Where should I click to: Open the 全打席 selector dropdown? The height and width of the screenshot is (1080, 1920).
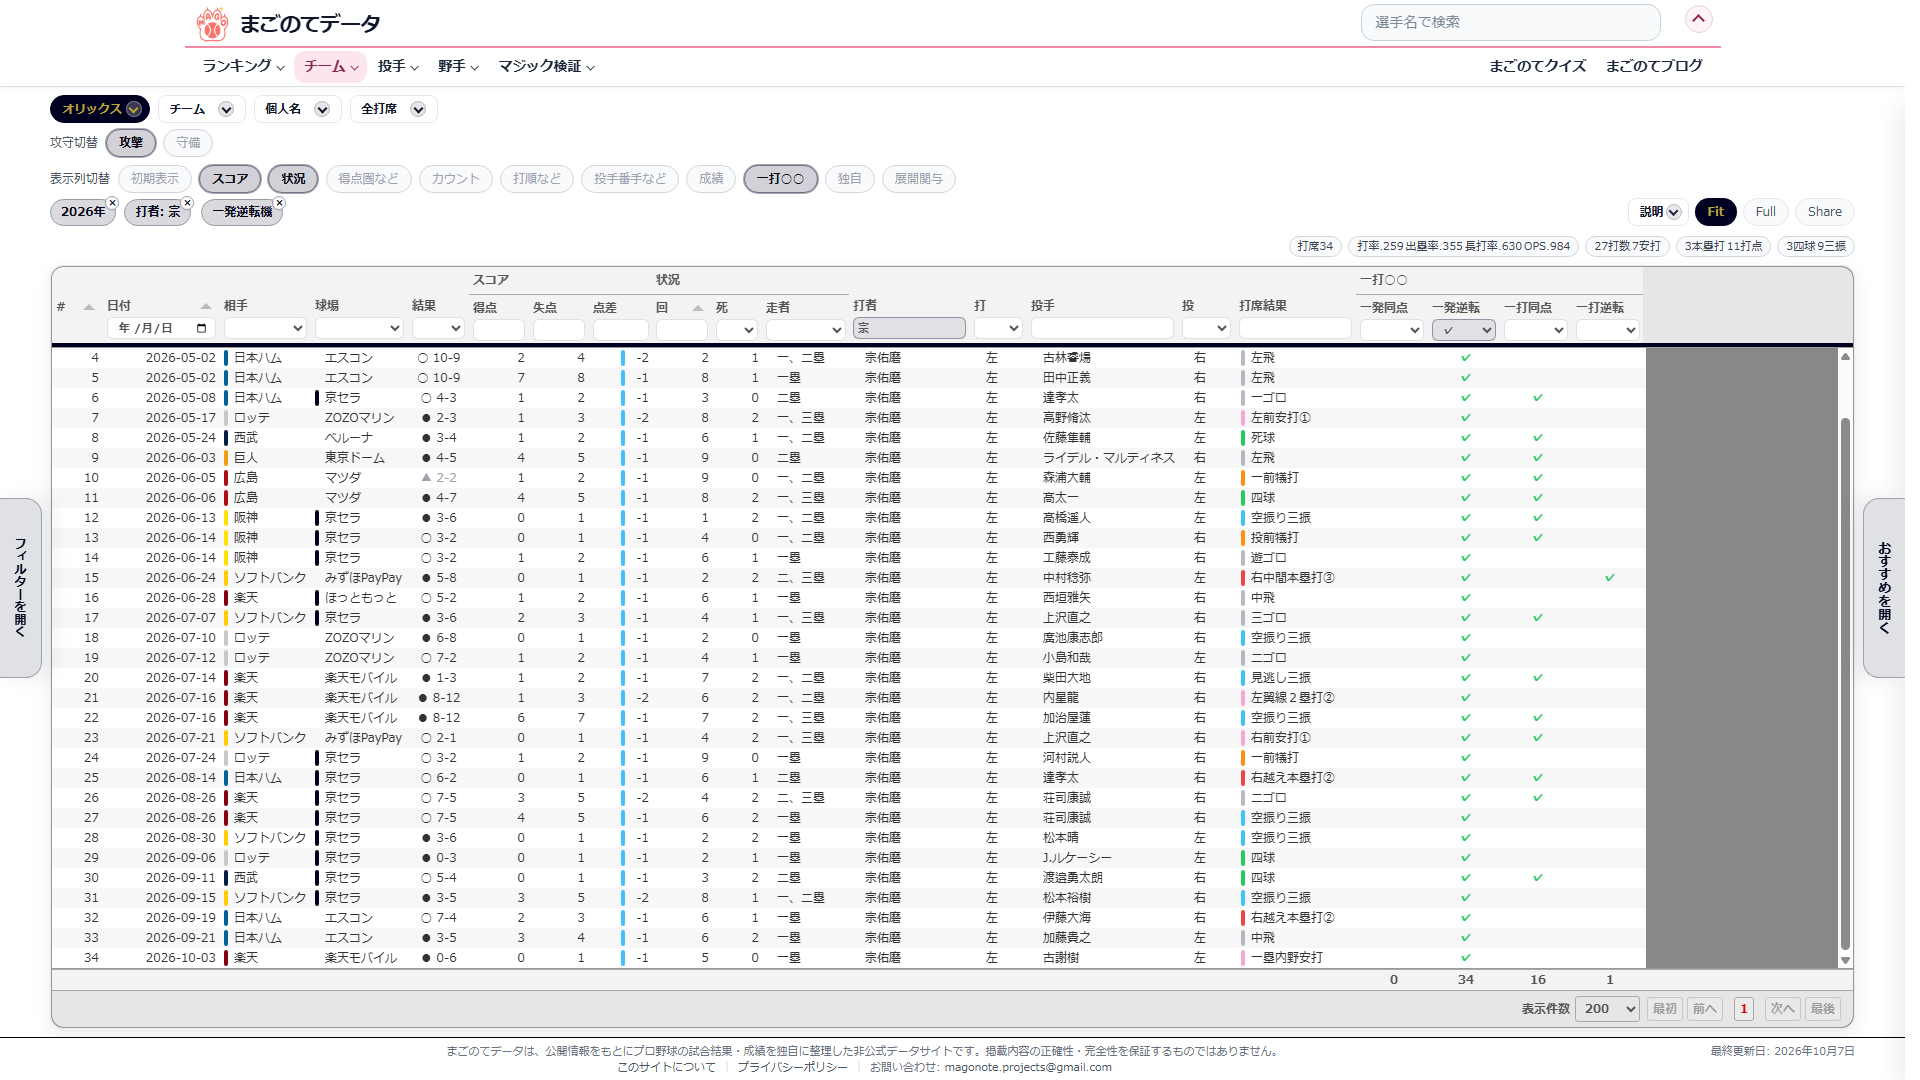pos(393,109)
